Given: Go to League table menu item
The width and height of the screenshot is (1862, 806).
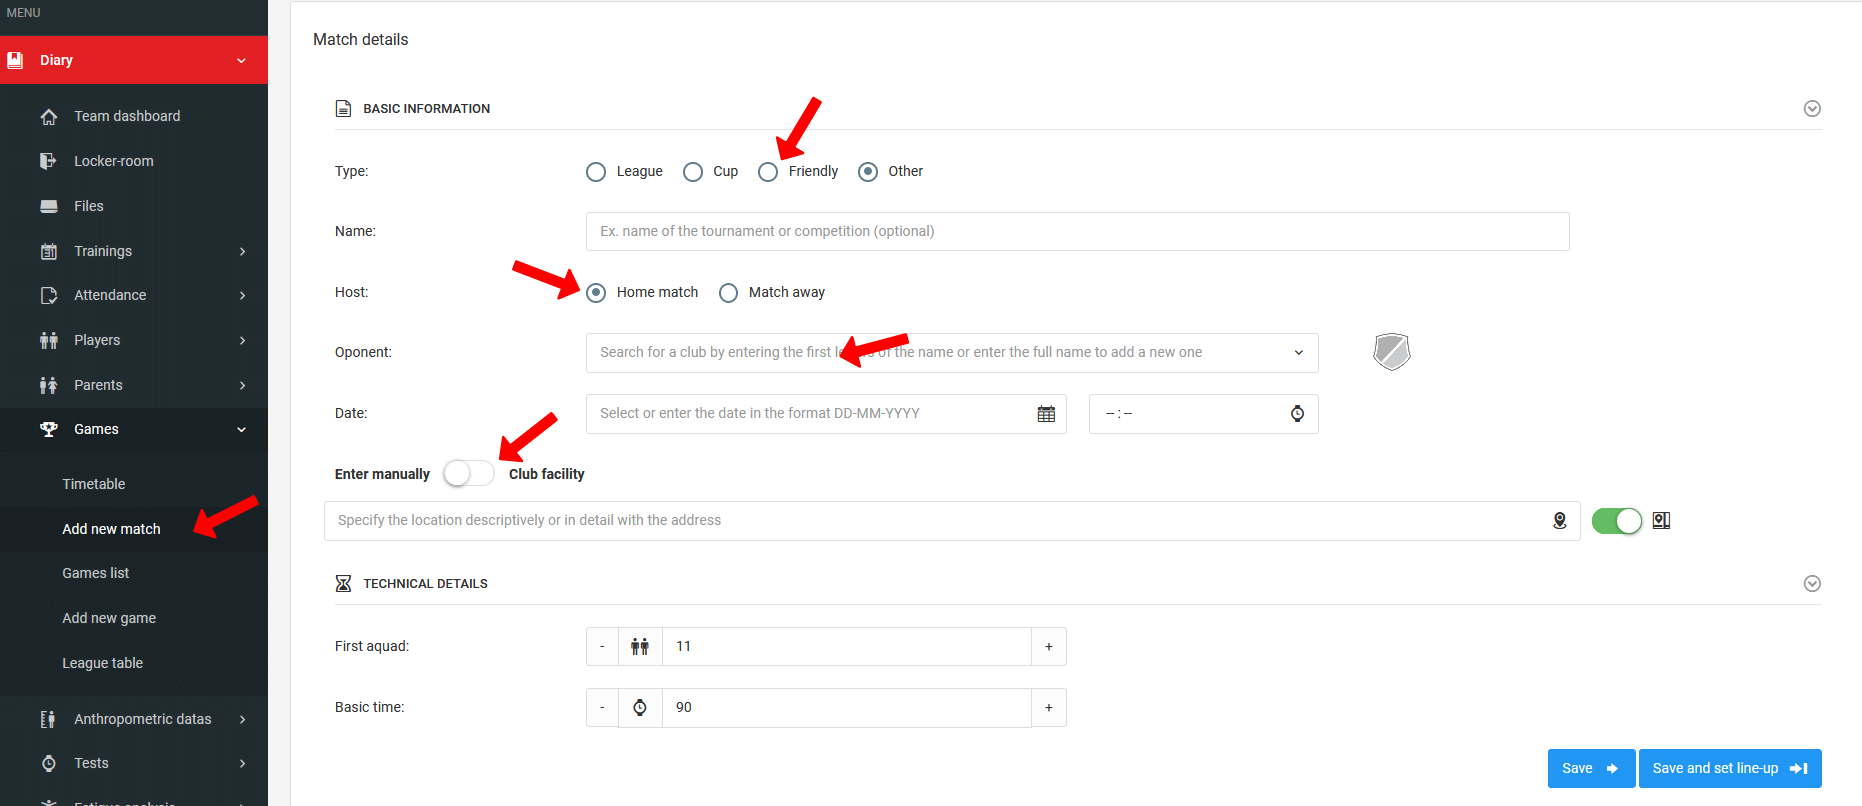Looking at the screenshot, I should pyautogui.click(x=102, y=663).
